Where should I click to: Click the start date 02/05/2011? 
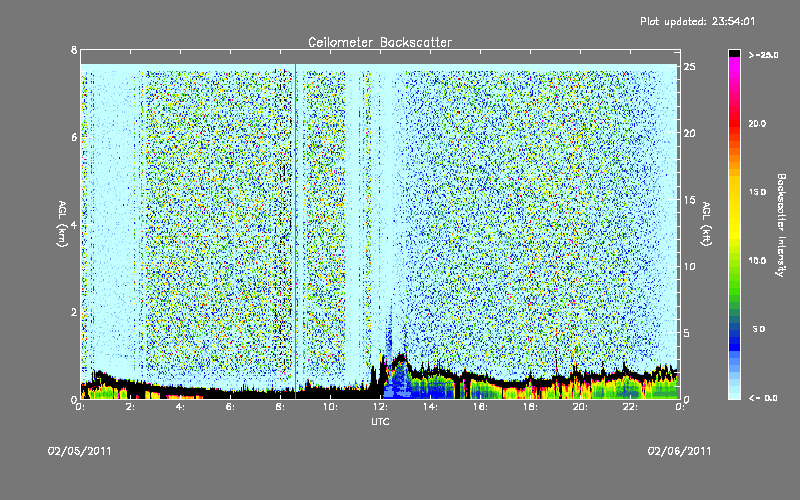80,451
